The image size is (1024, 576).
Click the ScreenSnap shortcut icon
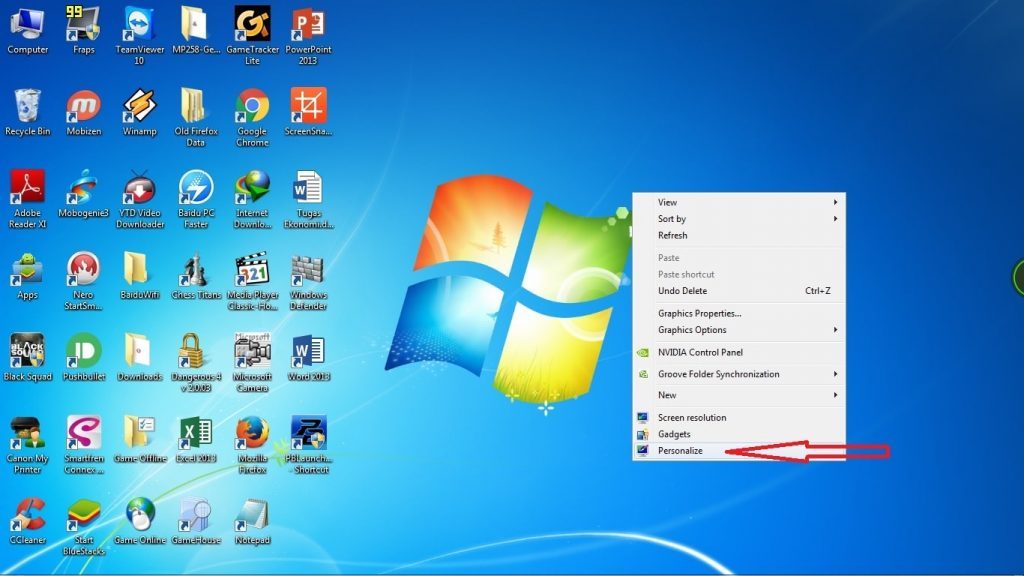click(x=308, y=106)
